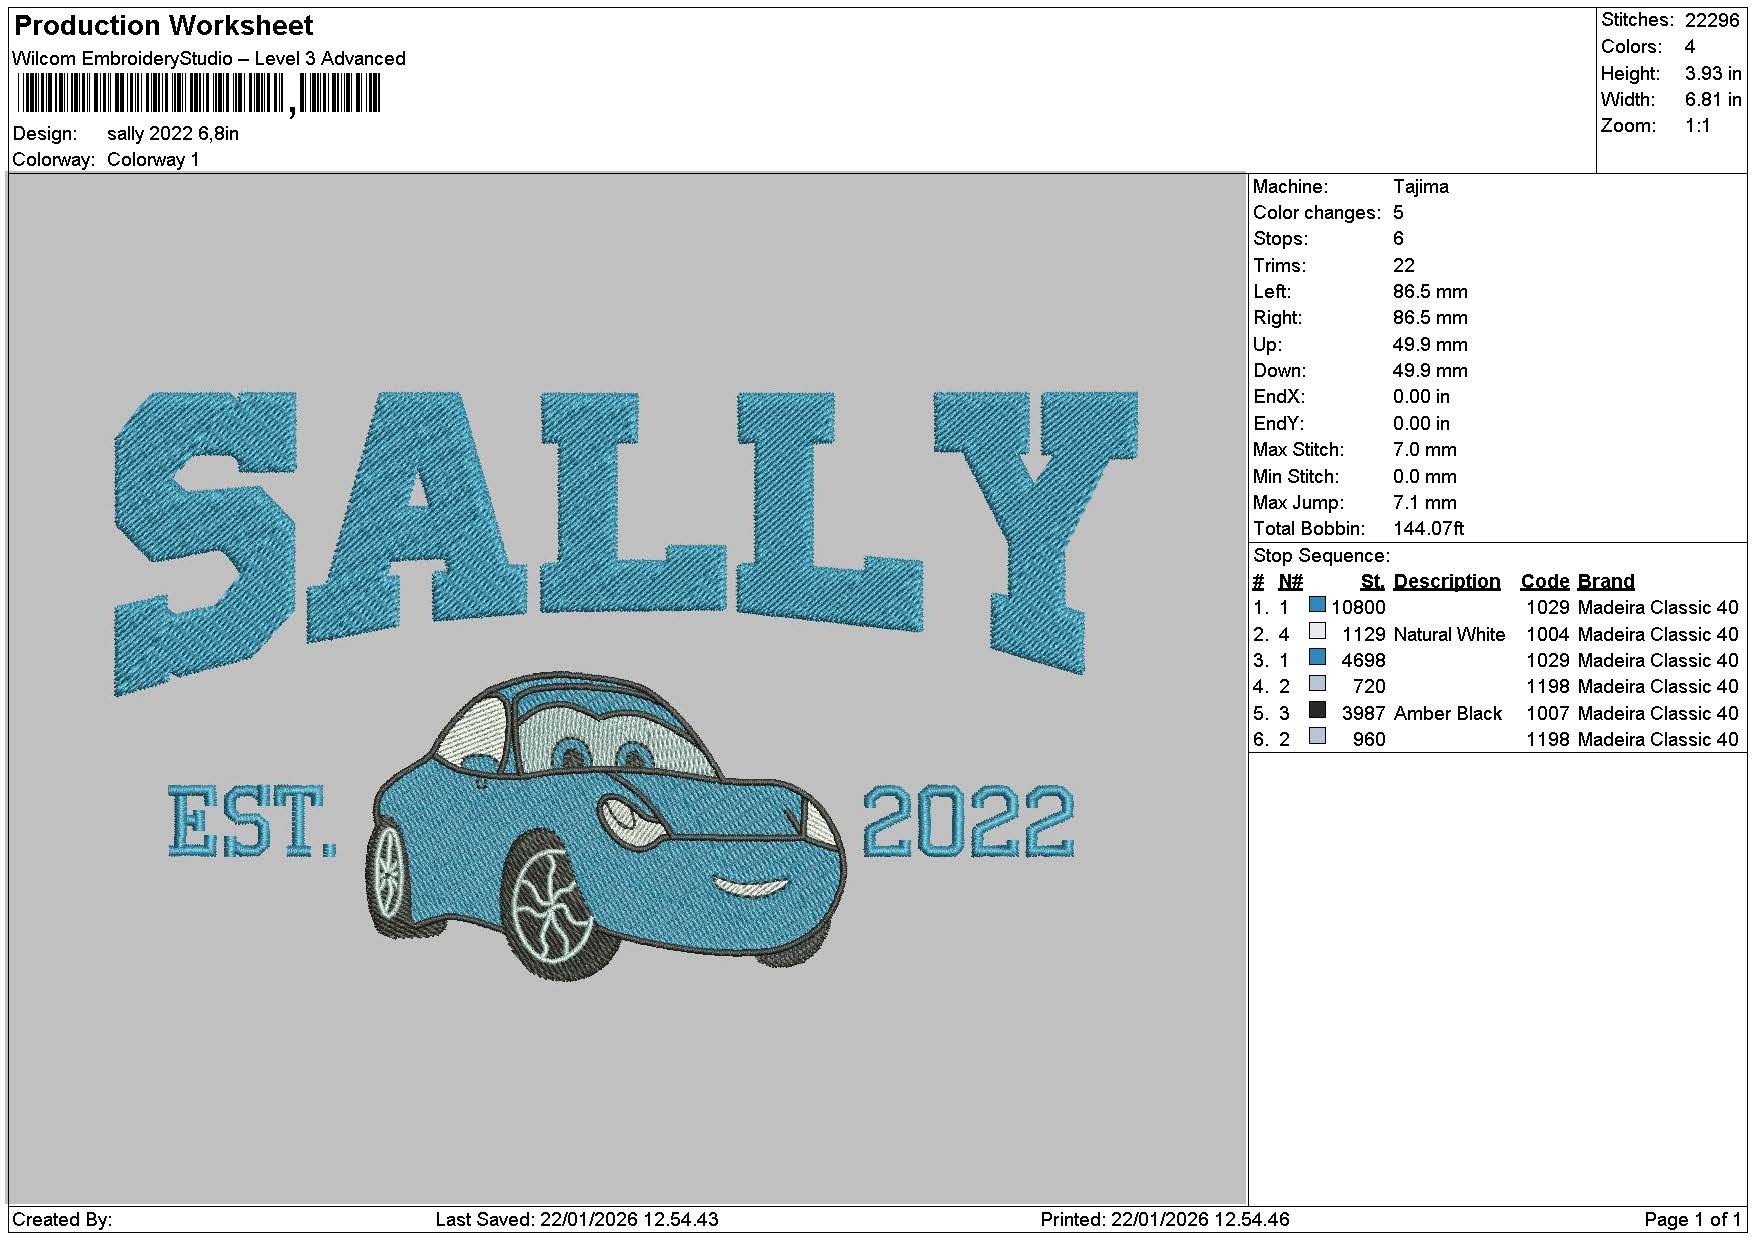Click stitch count 960 in stop 6
Viewport: 1755px width, 1240px height.
1369,740
